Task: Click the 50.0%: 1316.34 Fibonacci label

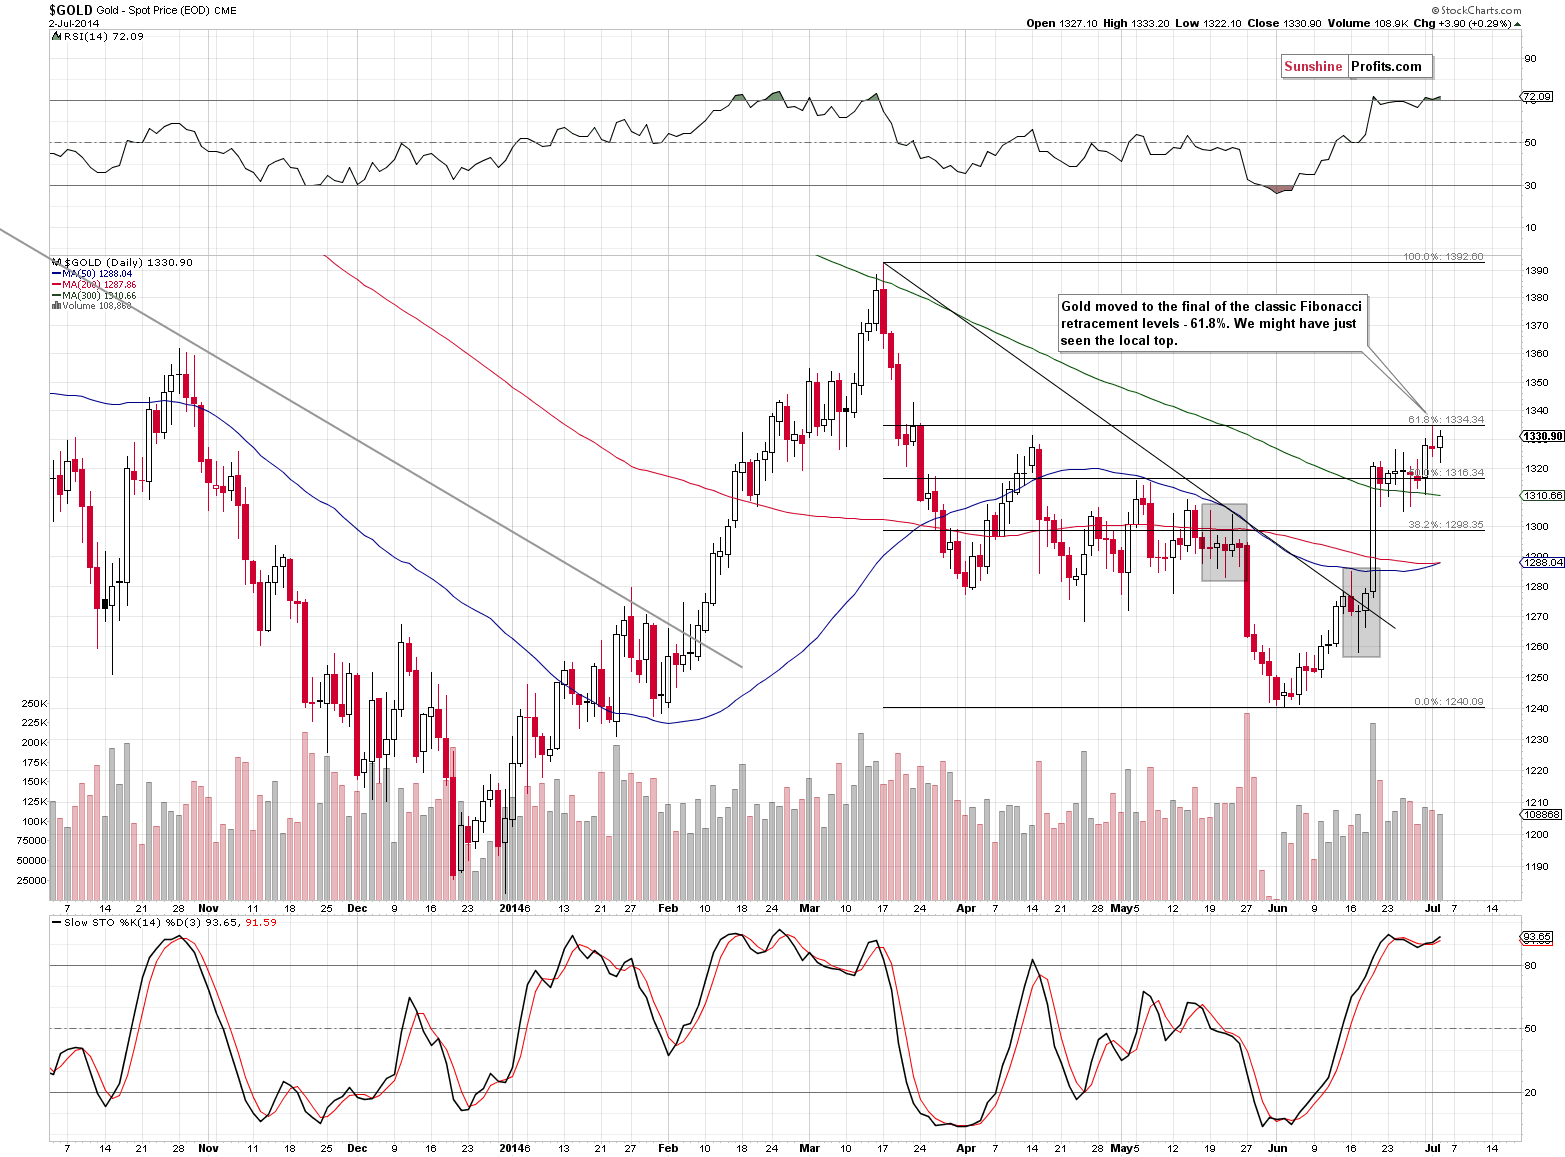Action: [1446, 472]
